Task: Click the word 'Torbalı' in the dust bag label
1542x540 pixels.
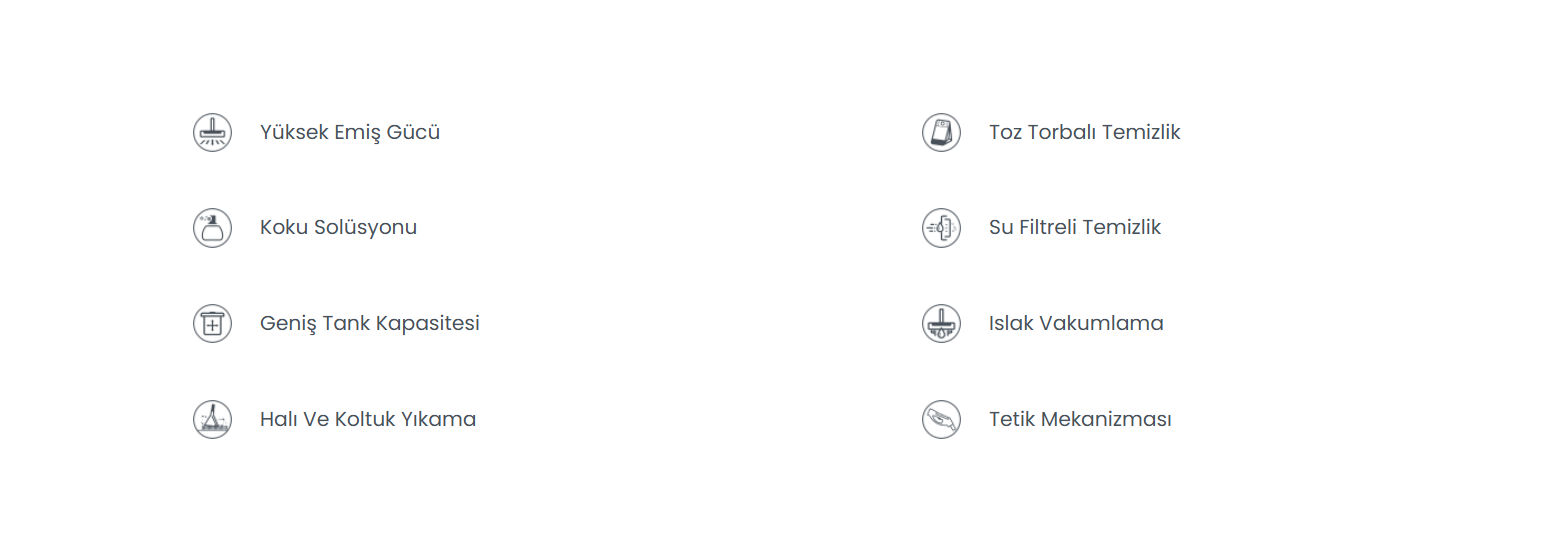Action: (1061, 132)
